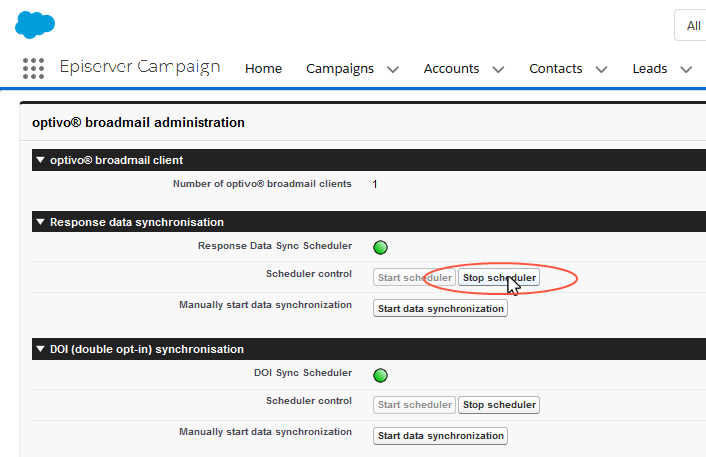Stop the Response data sync scheduler
Viewport: 706px width, 457px height.
click(499, 278)
